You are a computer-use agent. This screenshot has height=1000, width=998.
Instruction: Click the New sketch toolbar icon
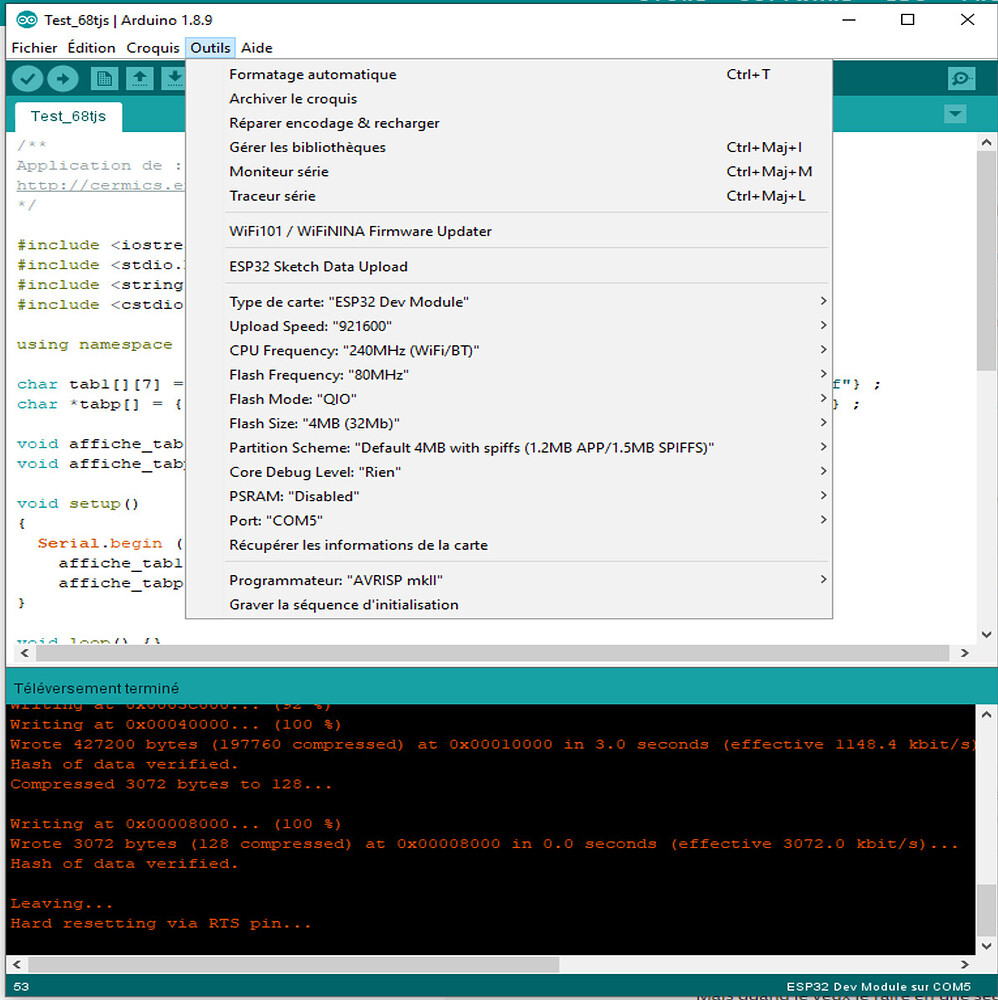104,79
